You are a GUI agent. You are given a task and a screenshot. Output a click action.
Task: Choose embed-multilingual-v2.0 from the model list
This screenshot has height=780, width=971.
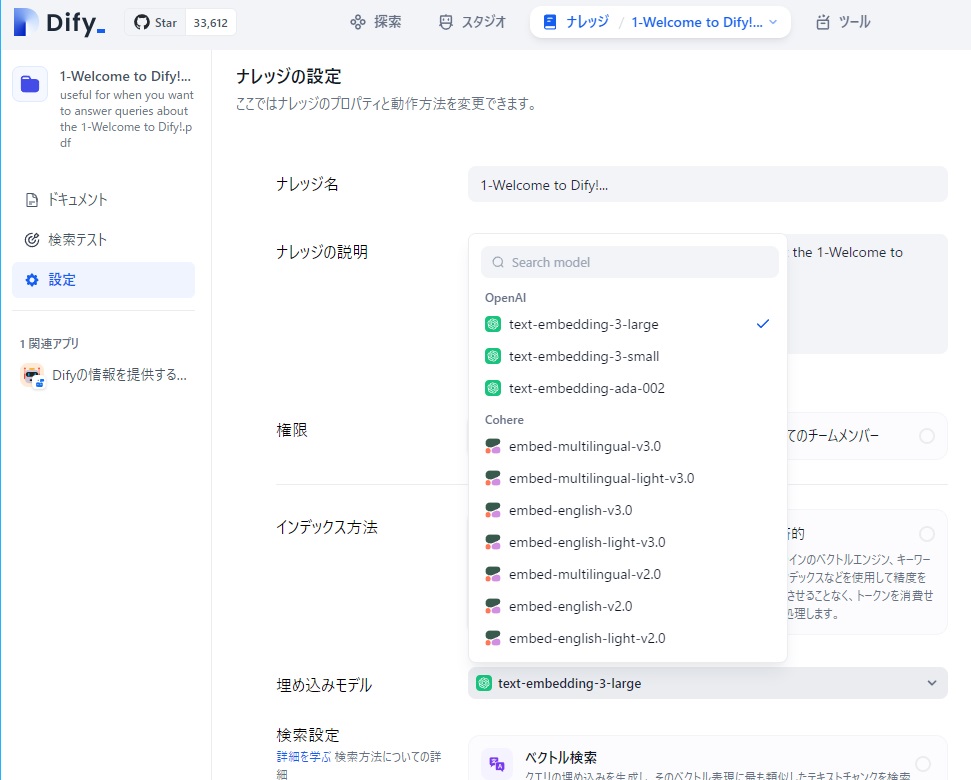click(x=628, y=574)
